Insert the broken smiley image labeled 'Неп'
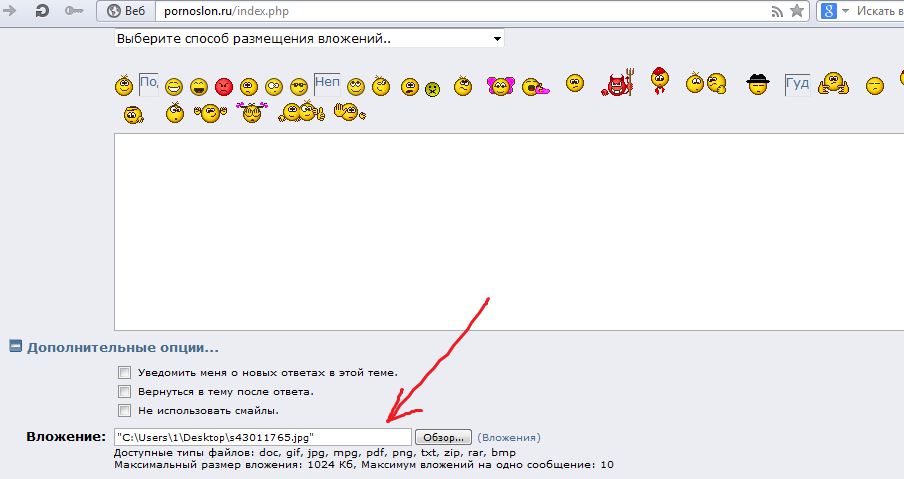The image size is (904, 479). coord(327,84)
